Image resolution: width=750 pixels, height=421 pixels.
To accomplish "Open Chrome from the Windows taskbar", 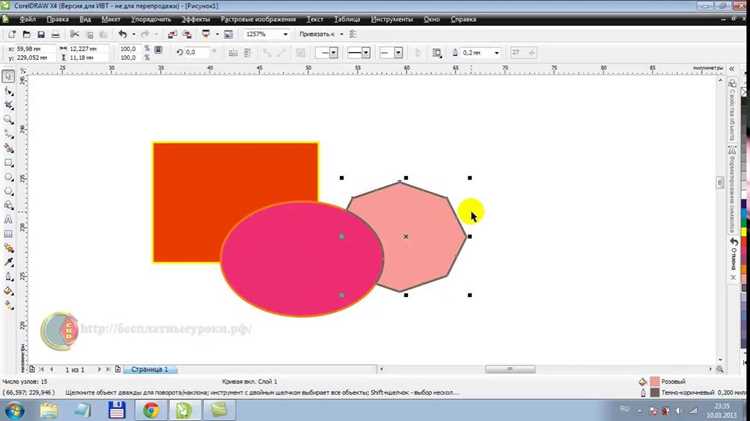I will tap(151, 410).
